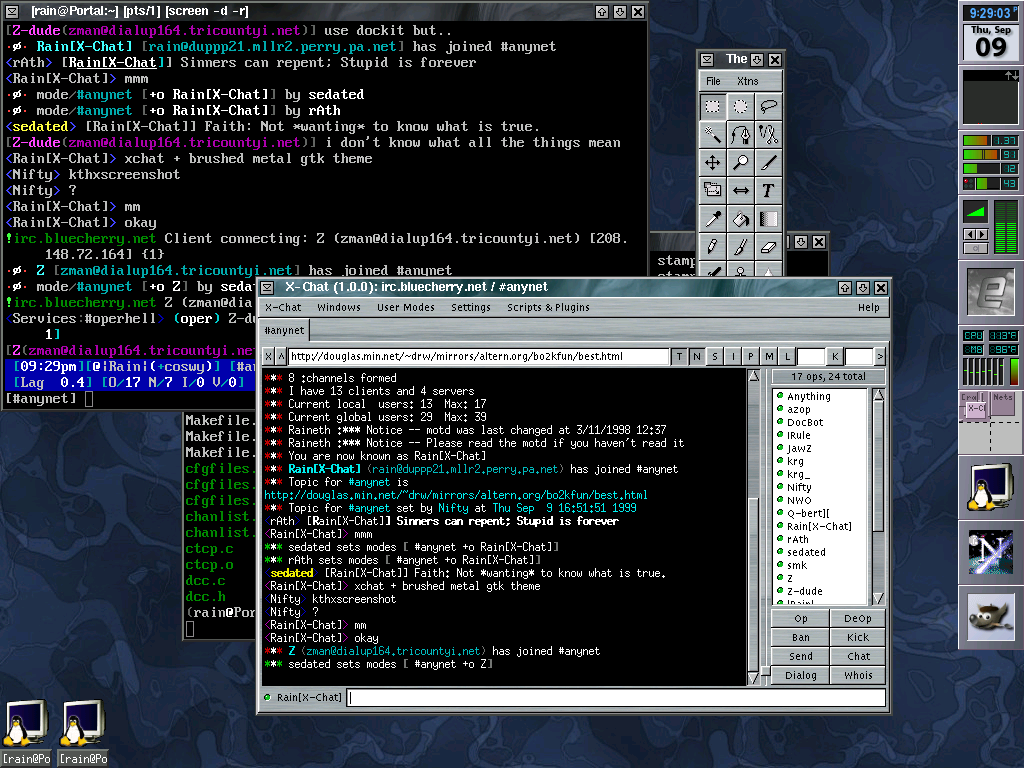The image size is (1024, 768).
Task: Select the Bucket Fill tool
Action: coord(741,219)
